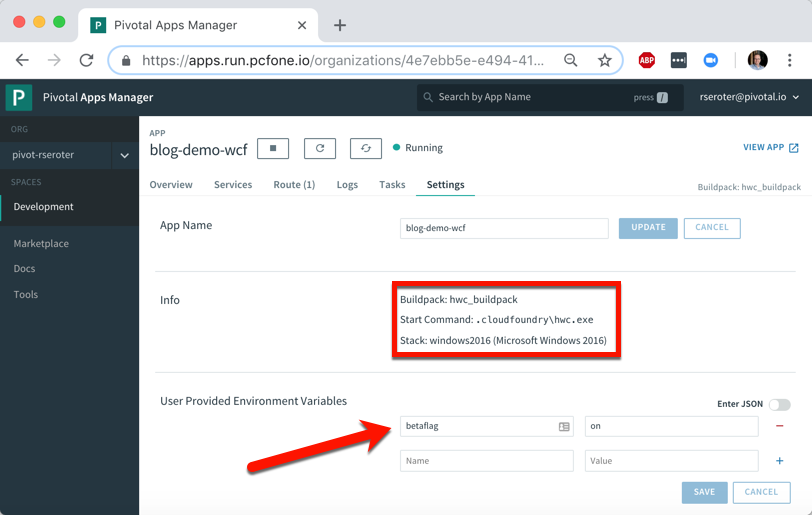Open the Logs tab

tap(347, 185)
